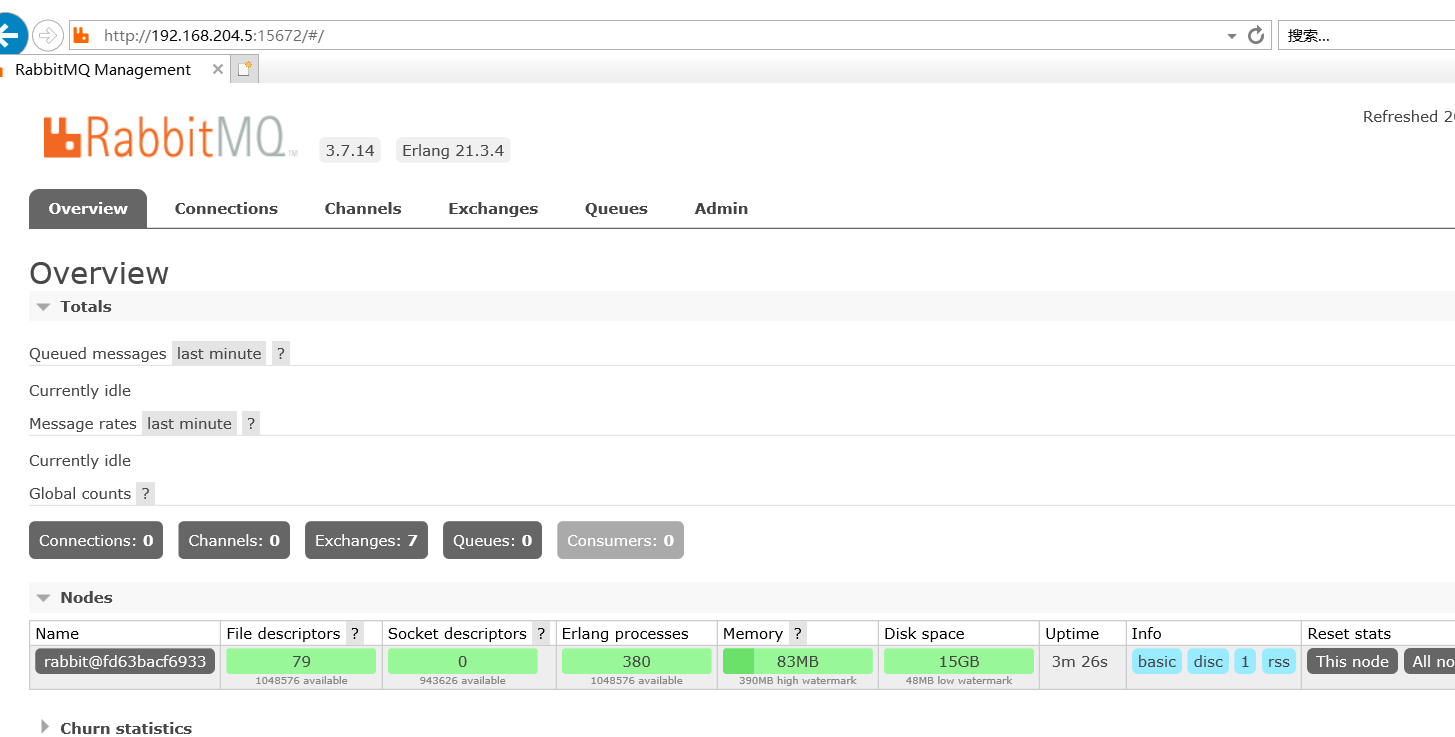This screenshot has height=737, width=1455.
Task: Click the Queues: 0 count button
Action: coord(493,540)
